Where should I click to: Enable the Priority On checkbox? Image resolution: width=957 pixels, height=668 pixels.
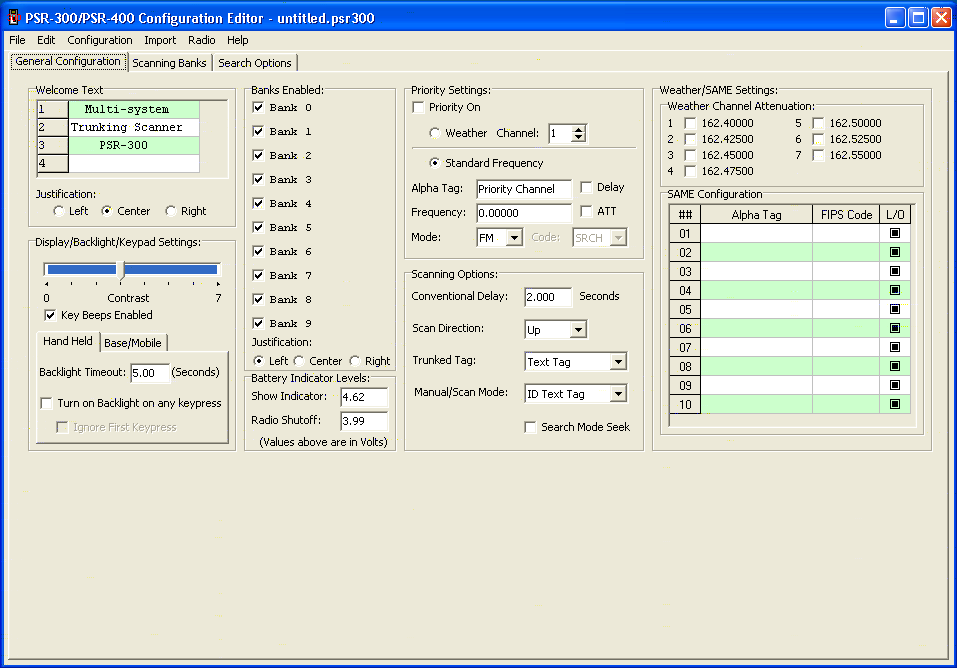(419, 107)
